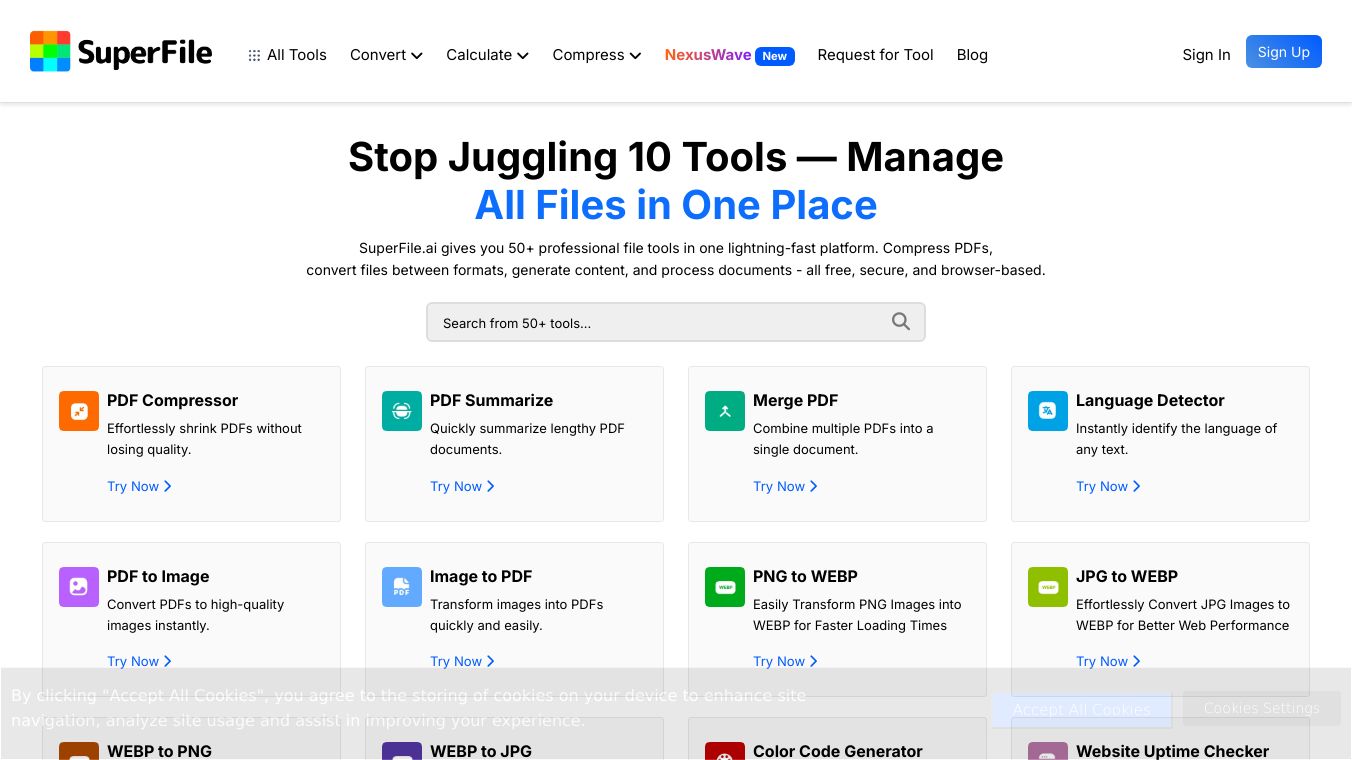This screenshot has width=1352, height=760.
Task: Click Try Now under Language Detector
Action: [x=1108, y=486]
